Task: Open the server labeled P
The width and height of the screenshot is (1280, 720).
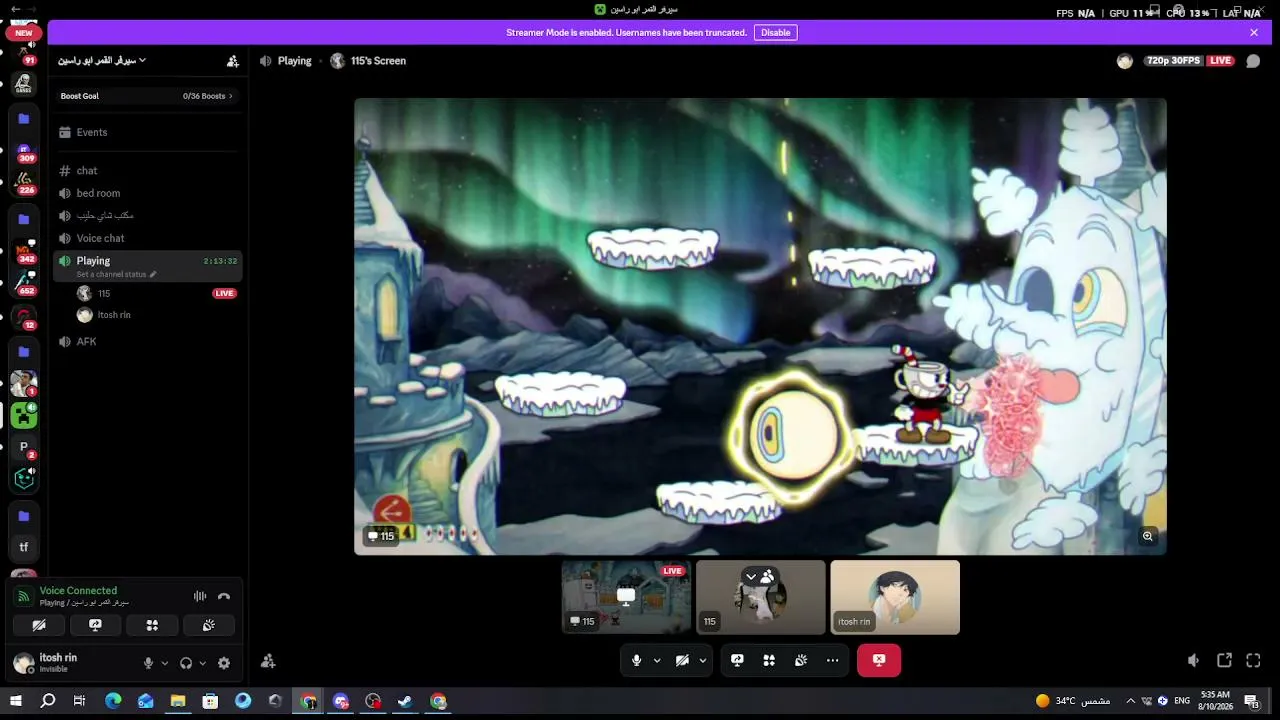Action: click(24, 448)
